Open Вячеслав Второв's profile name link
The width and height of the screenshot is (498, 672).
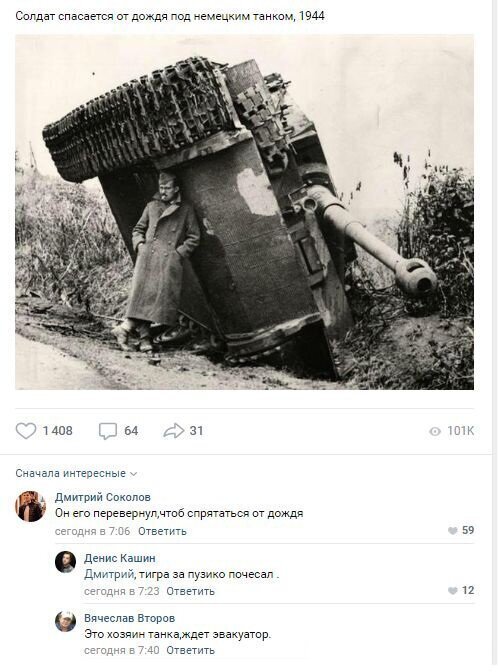pos(129,618)
